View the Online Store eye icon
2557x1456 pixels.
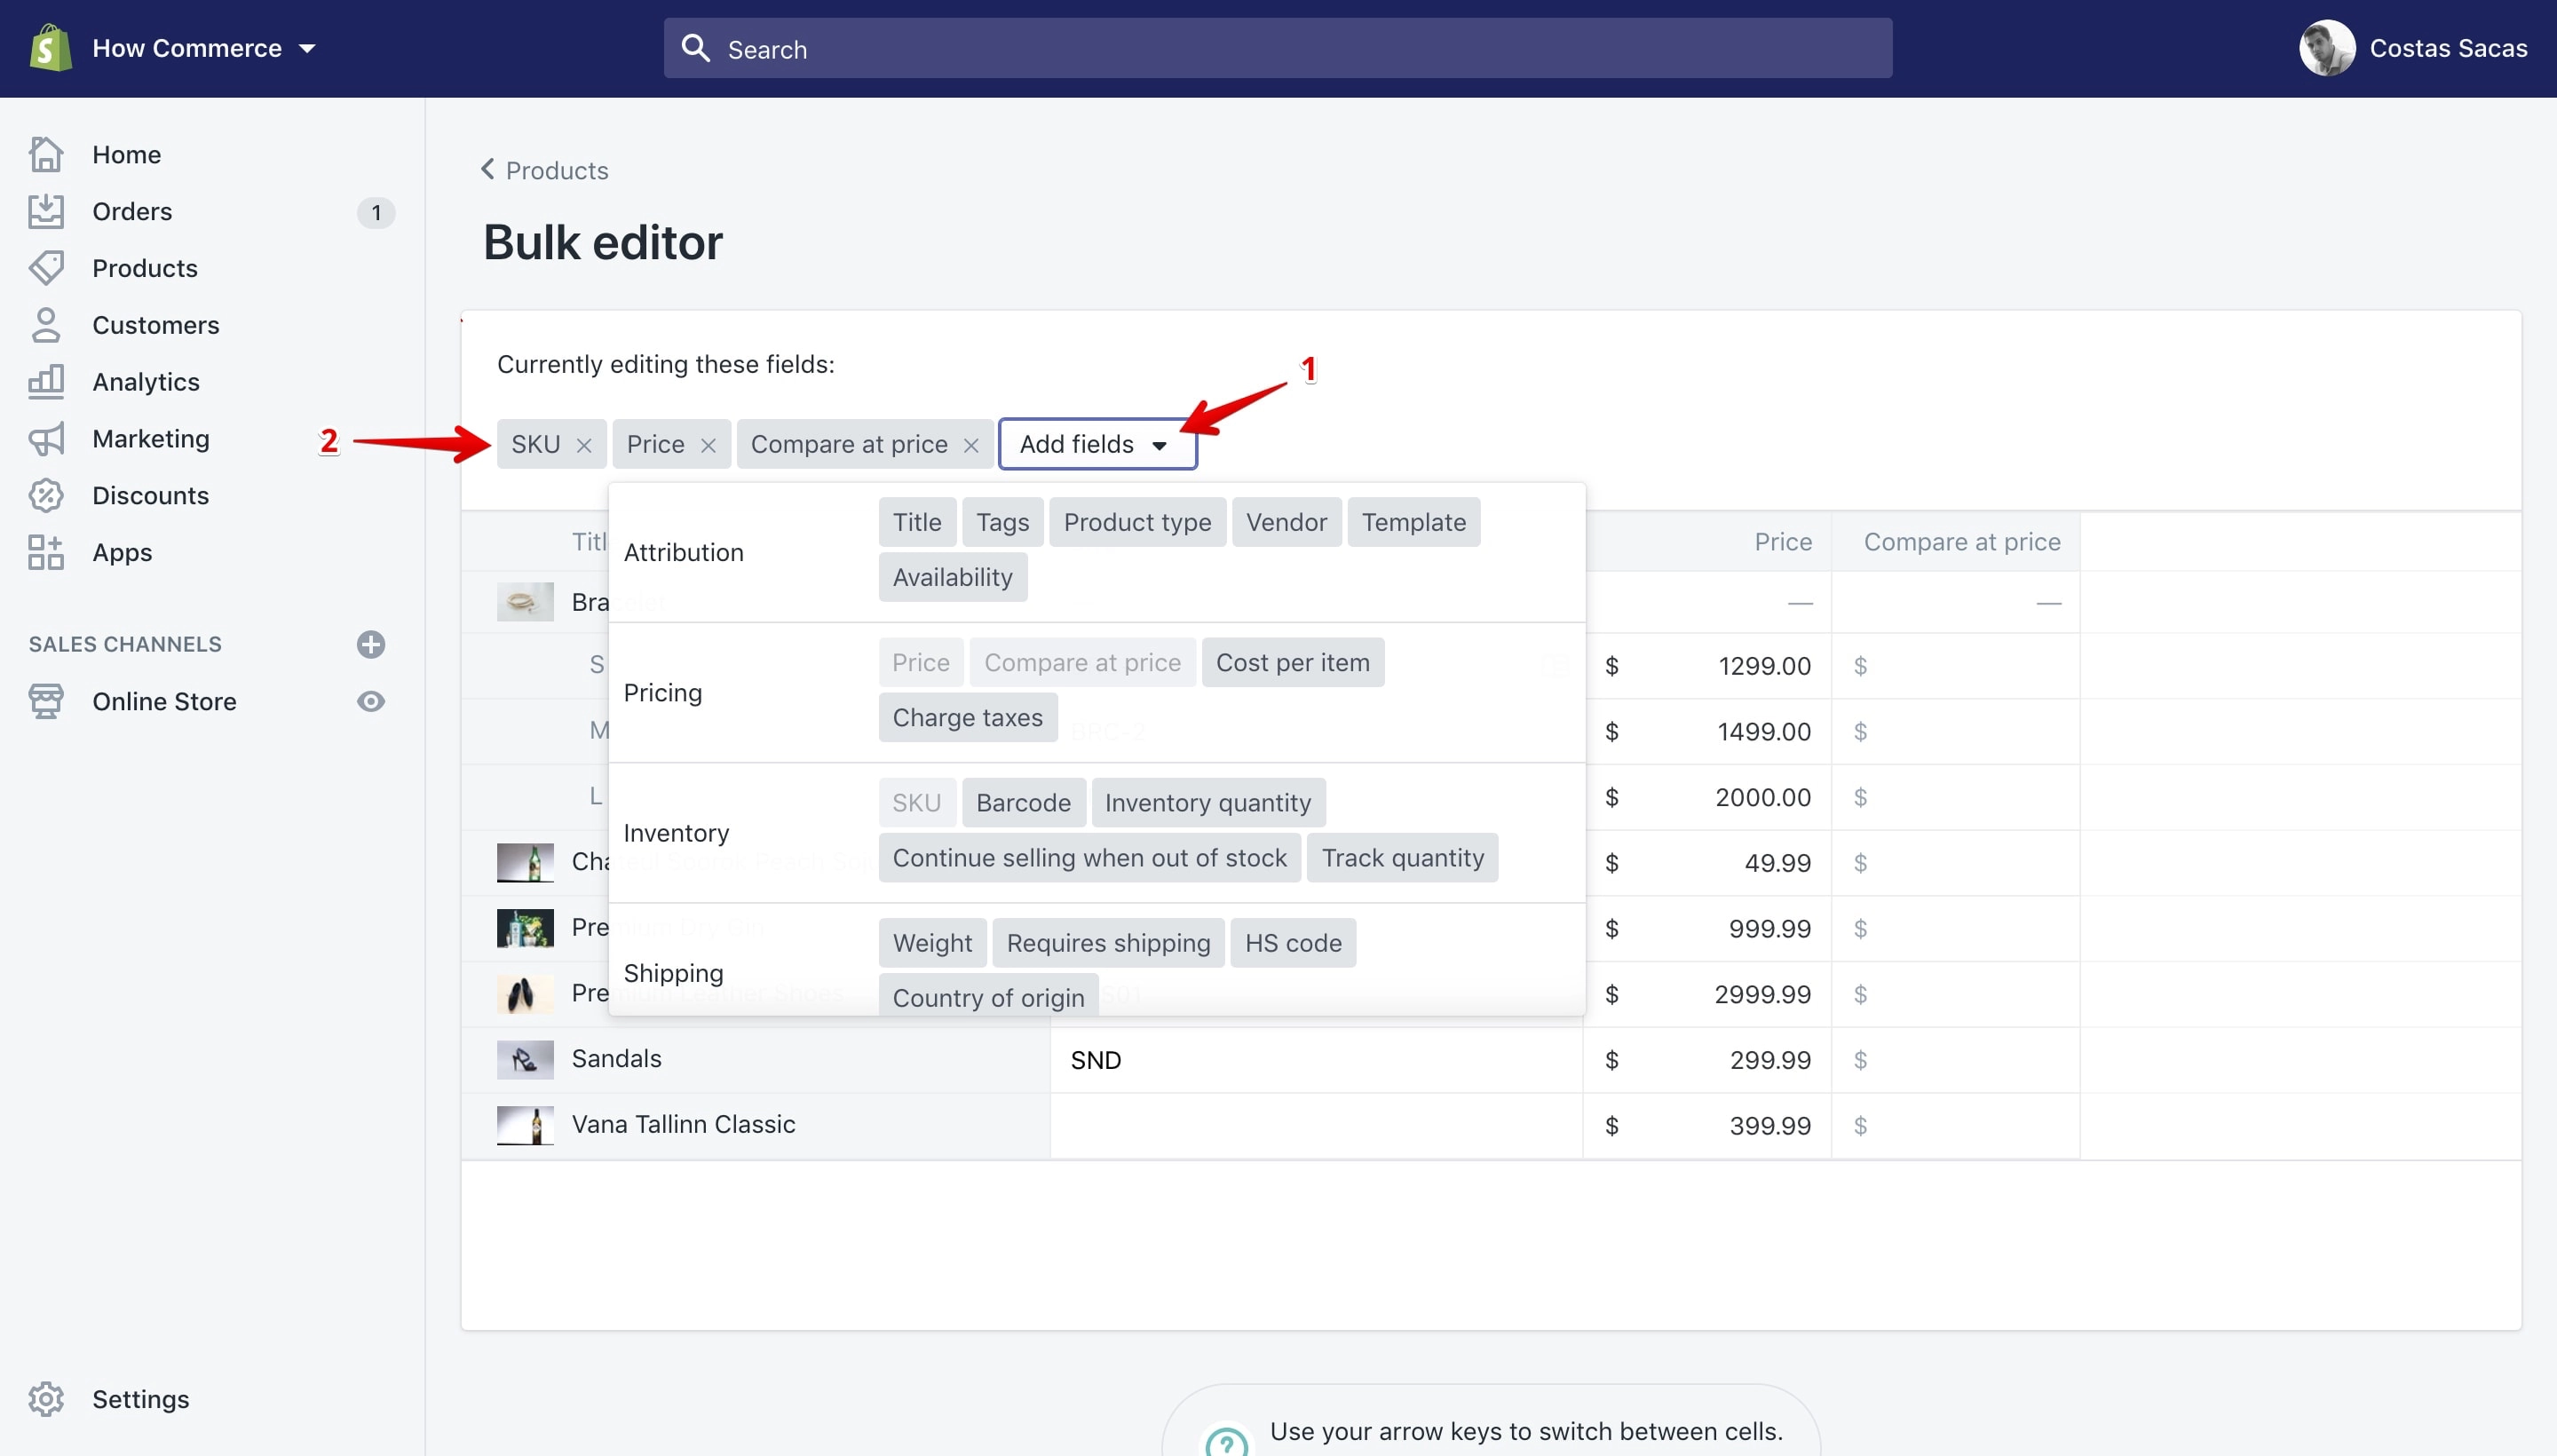point(371,701)
